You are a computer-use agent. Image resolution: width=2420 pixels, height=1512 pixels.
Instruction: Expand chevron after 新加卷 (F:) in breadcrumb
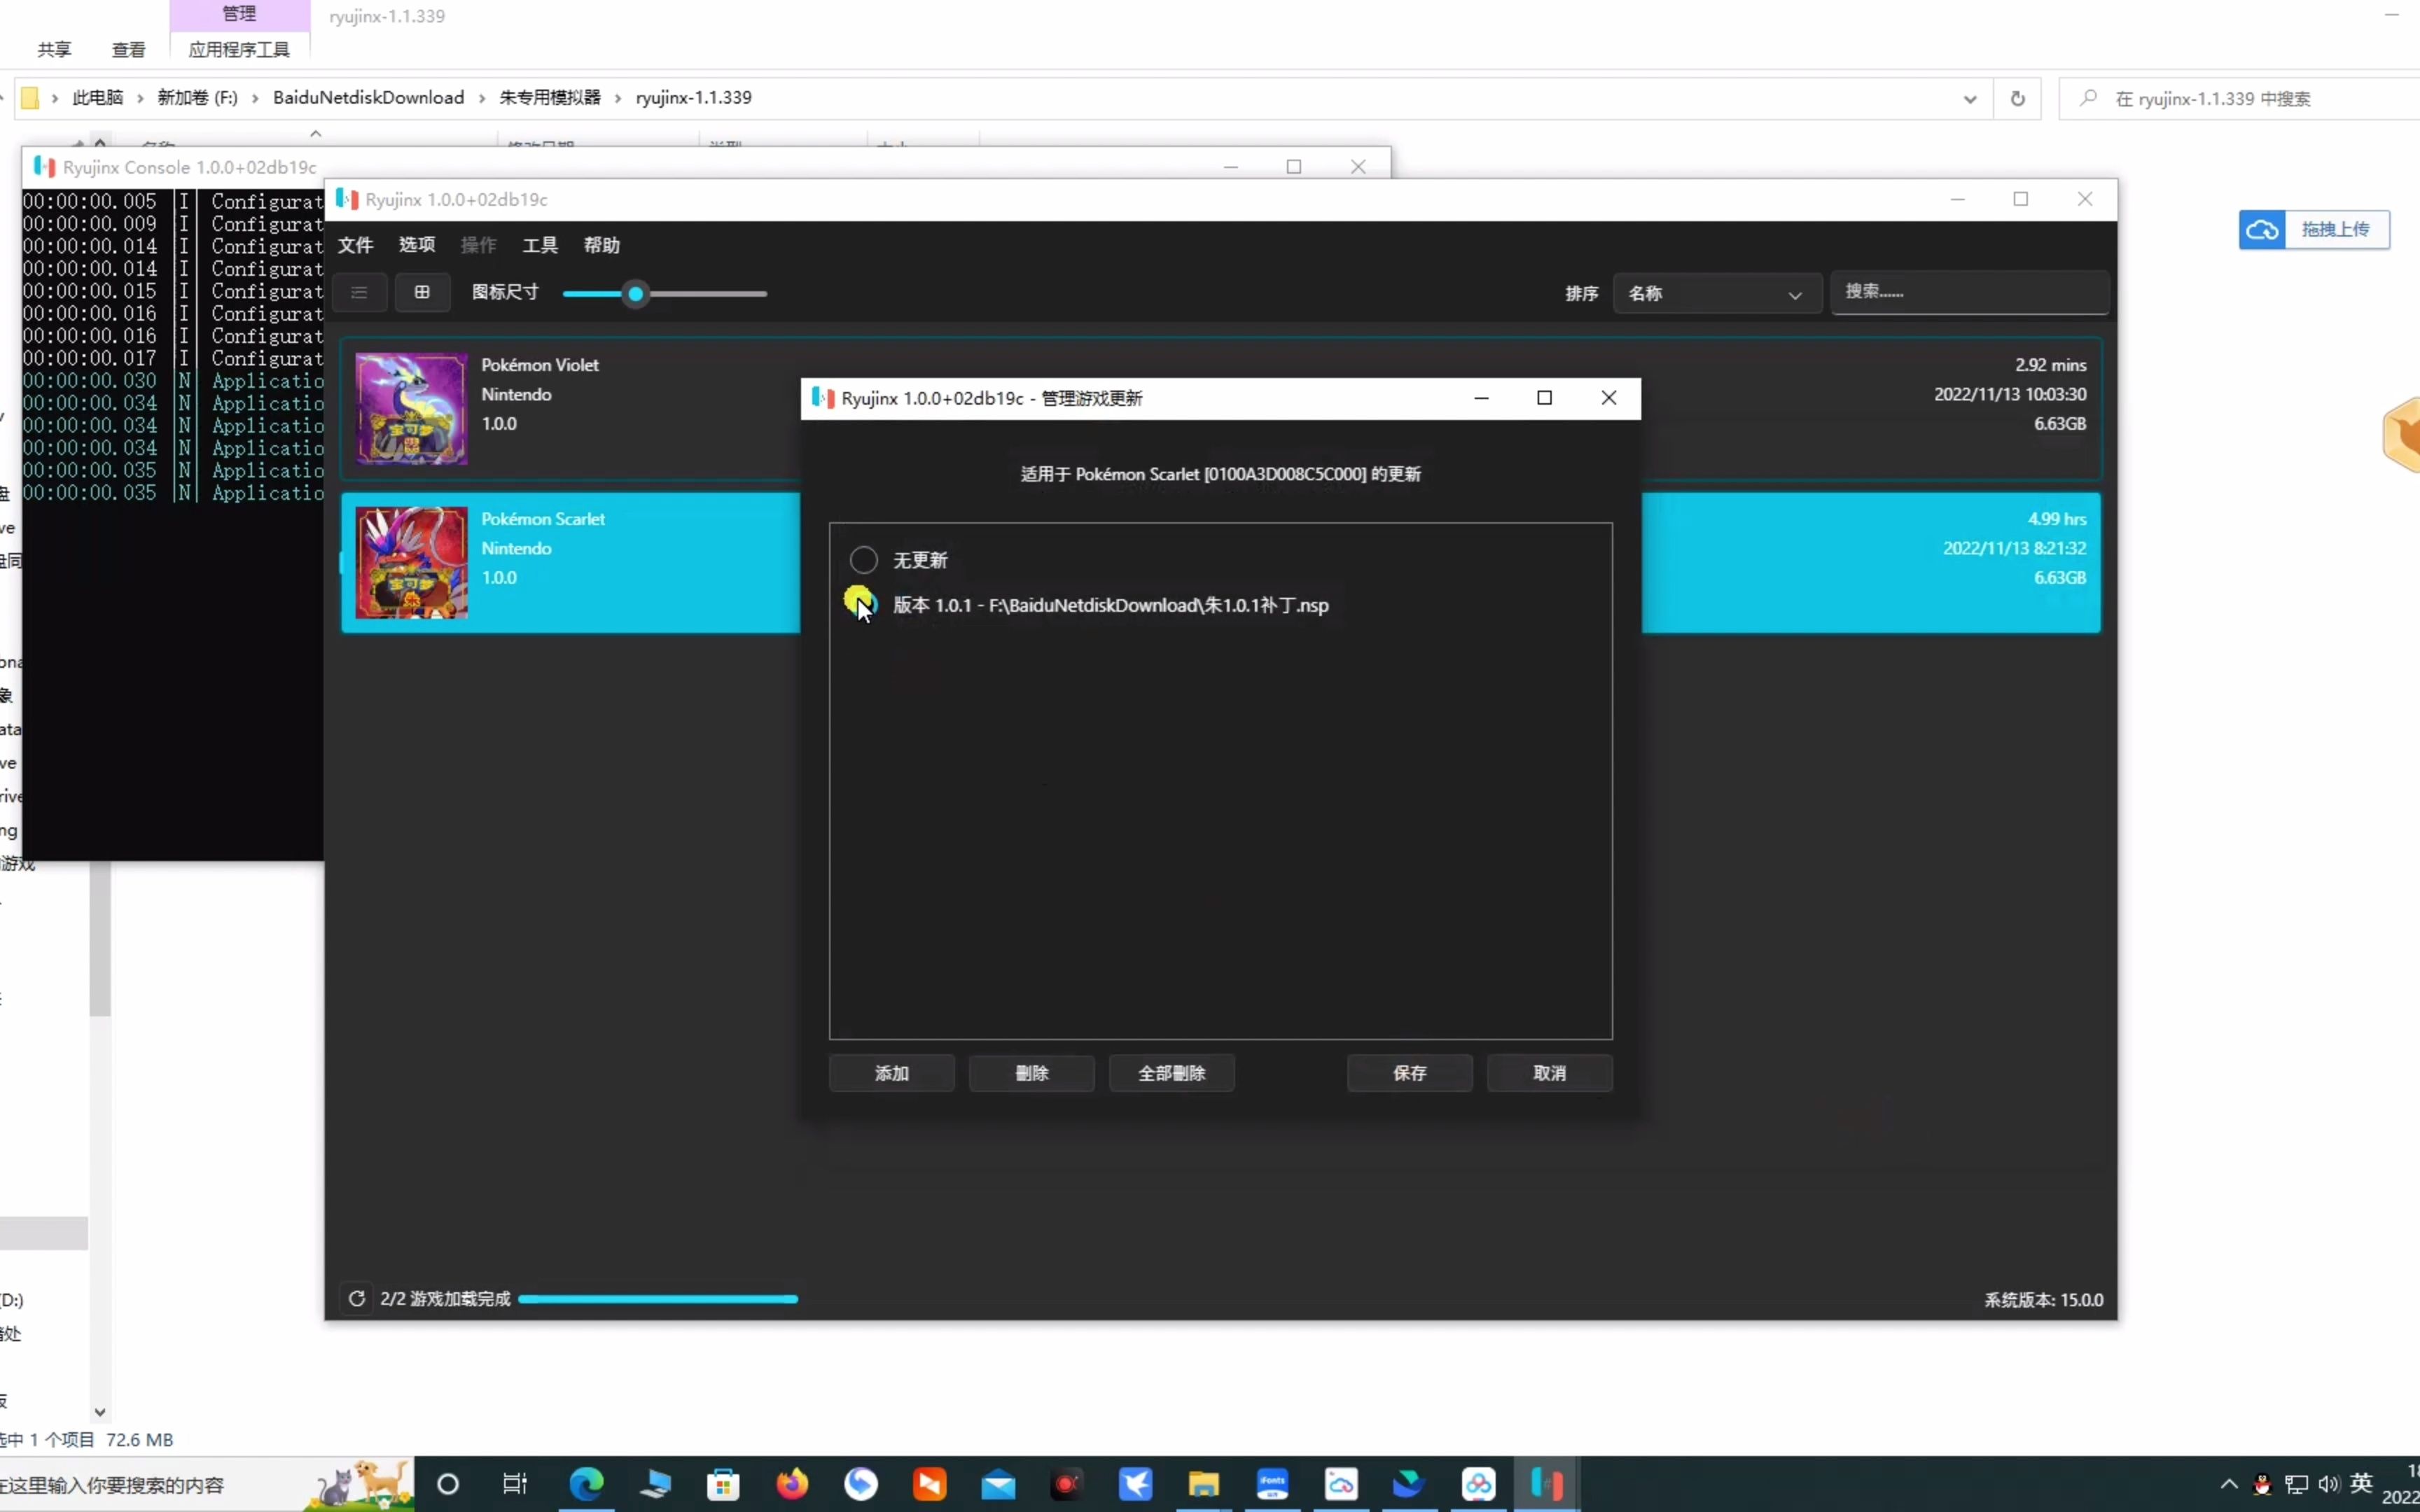(255, 97)
